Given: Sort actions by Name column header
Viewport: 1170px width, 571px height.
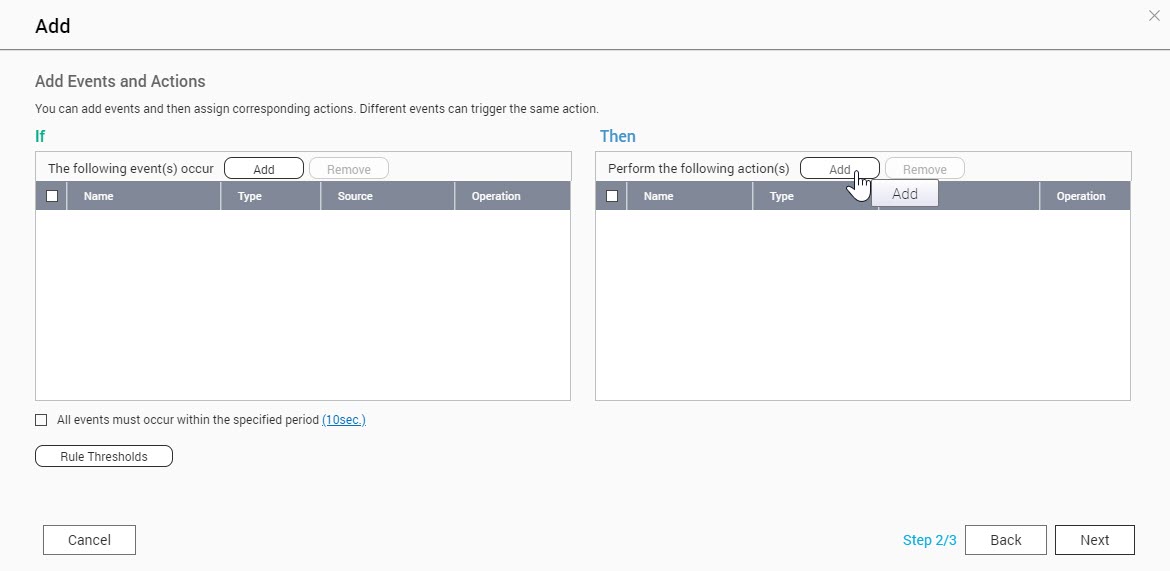Looking at the screenshot, I should pyautogui.click(x=658, y=196).
